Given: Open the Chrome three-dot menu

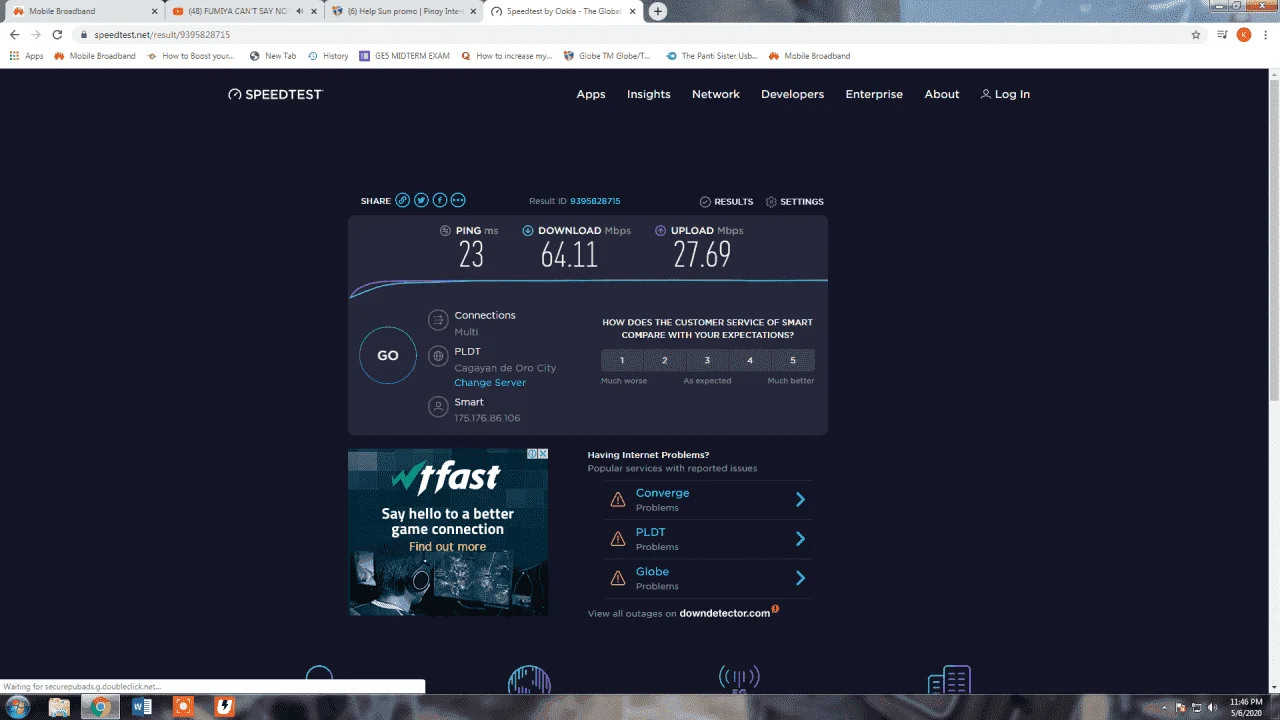Looking at the screenshot, I should 1266,34.
